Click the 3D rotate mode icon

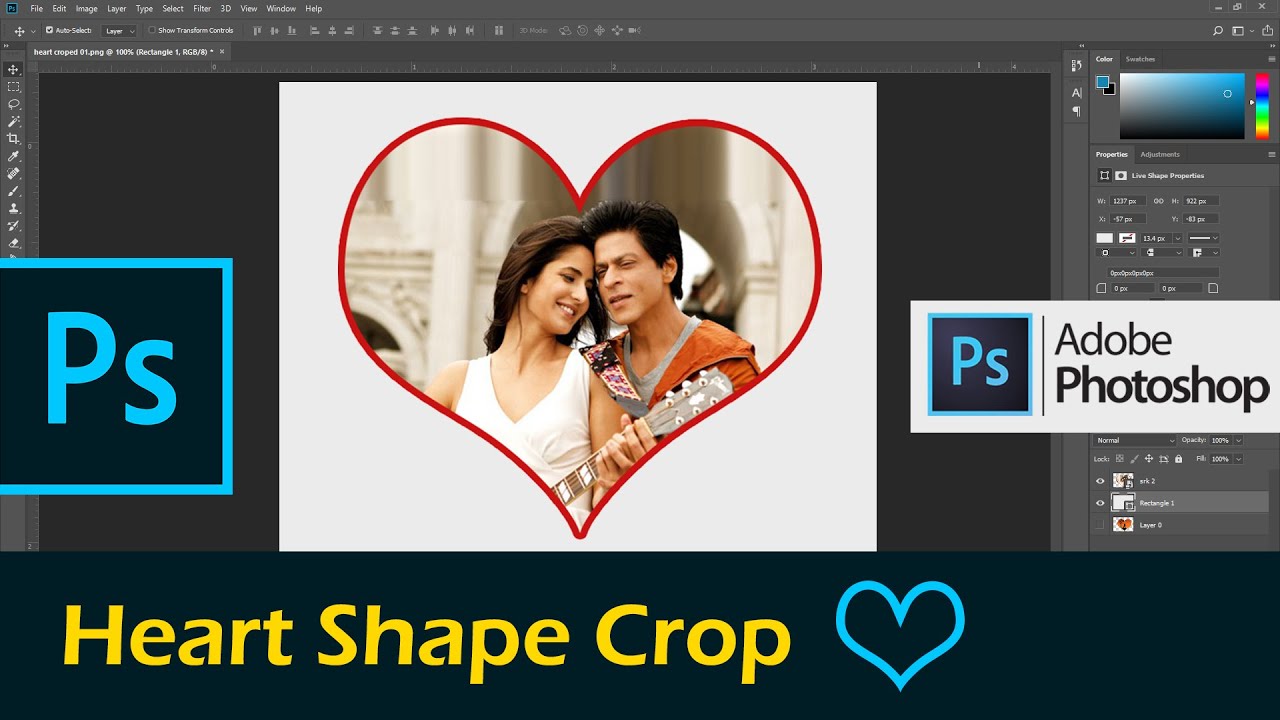coord(566,31)
